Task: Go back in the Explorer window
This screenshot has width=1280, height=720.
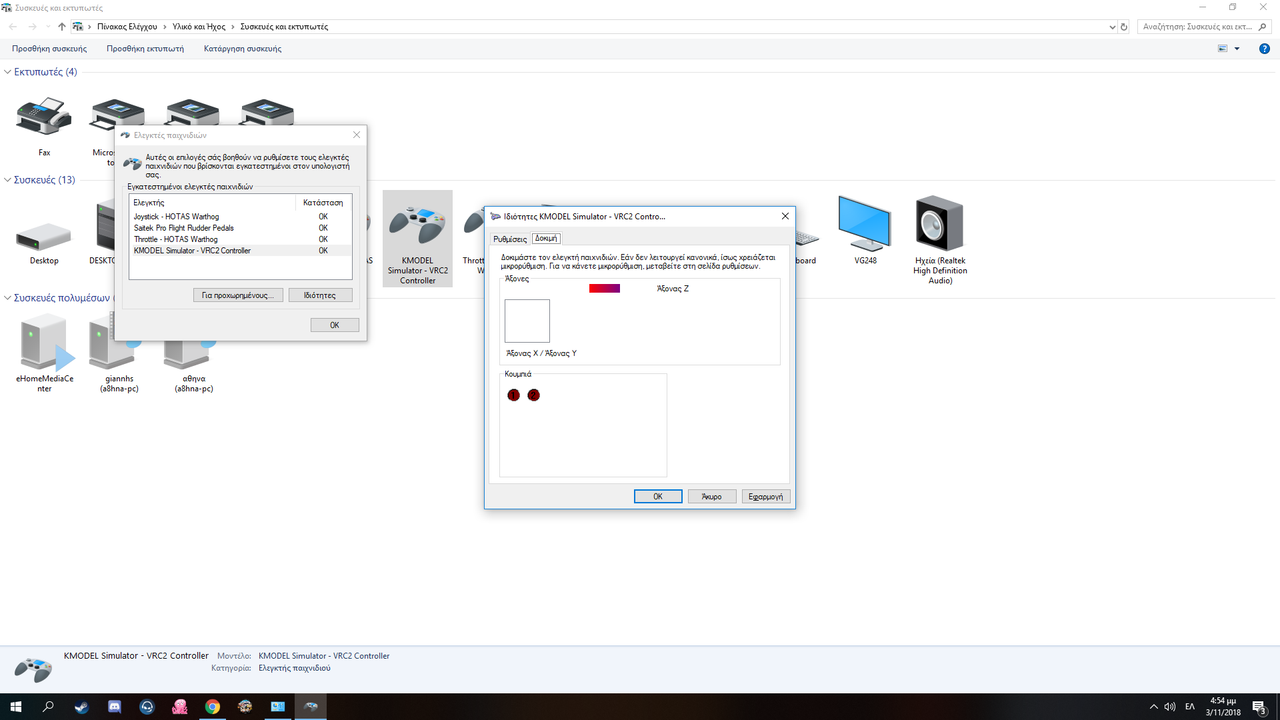Action: 13,27
